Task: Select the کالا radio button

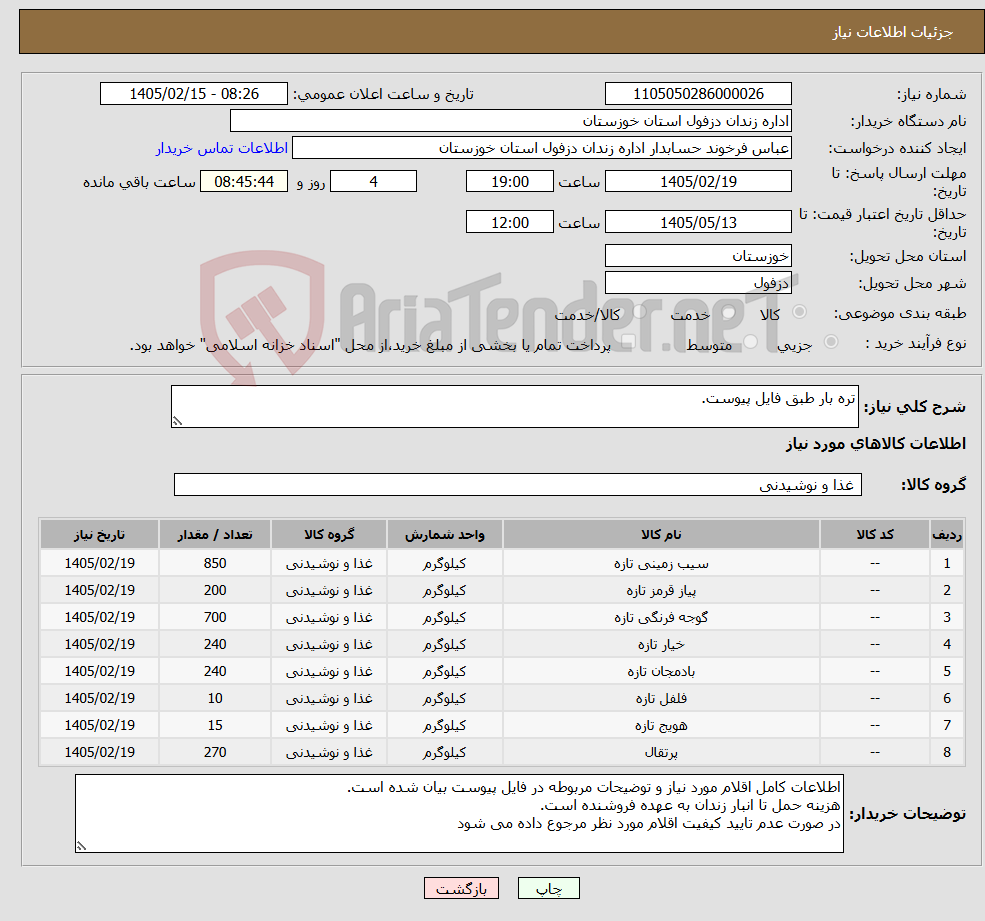Action: click(x=800, y=312)
